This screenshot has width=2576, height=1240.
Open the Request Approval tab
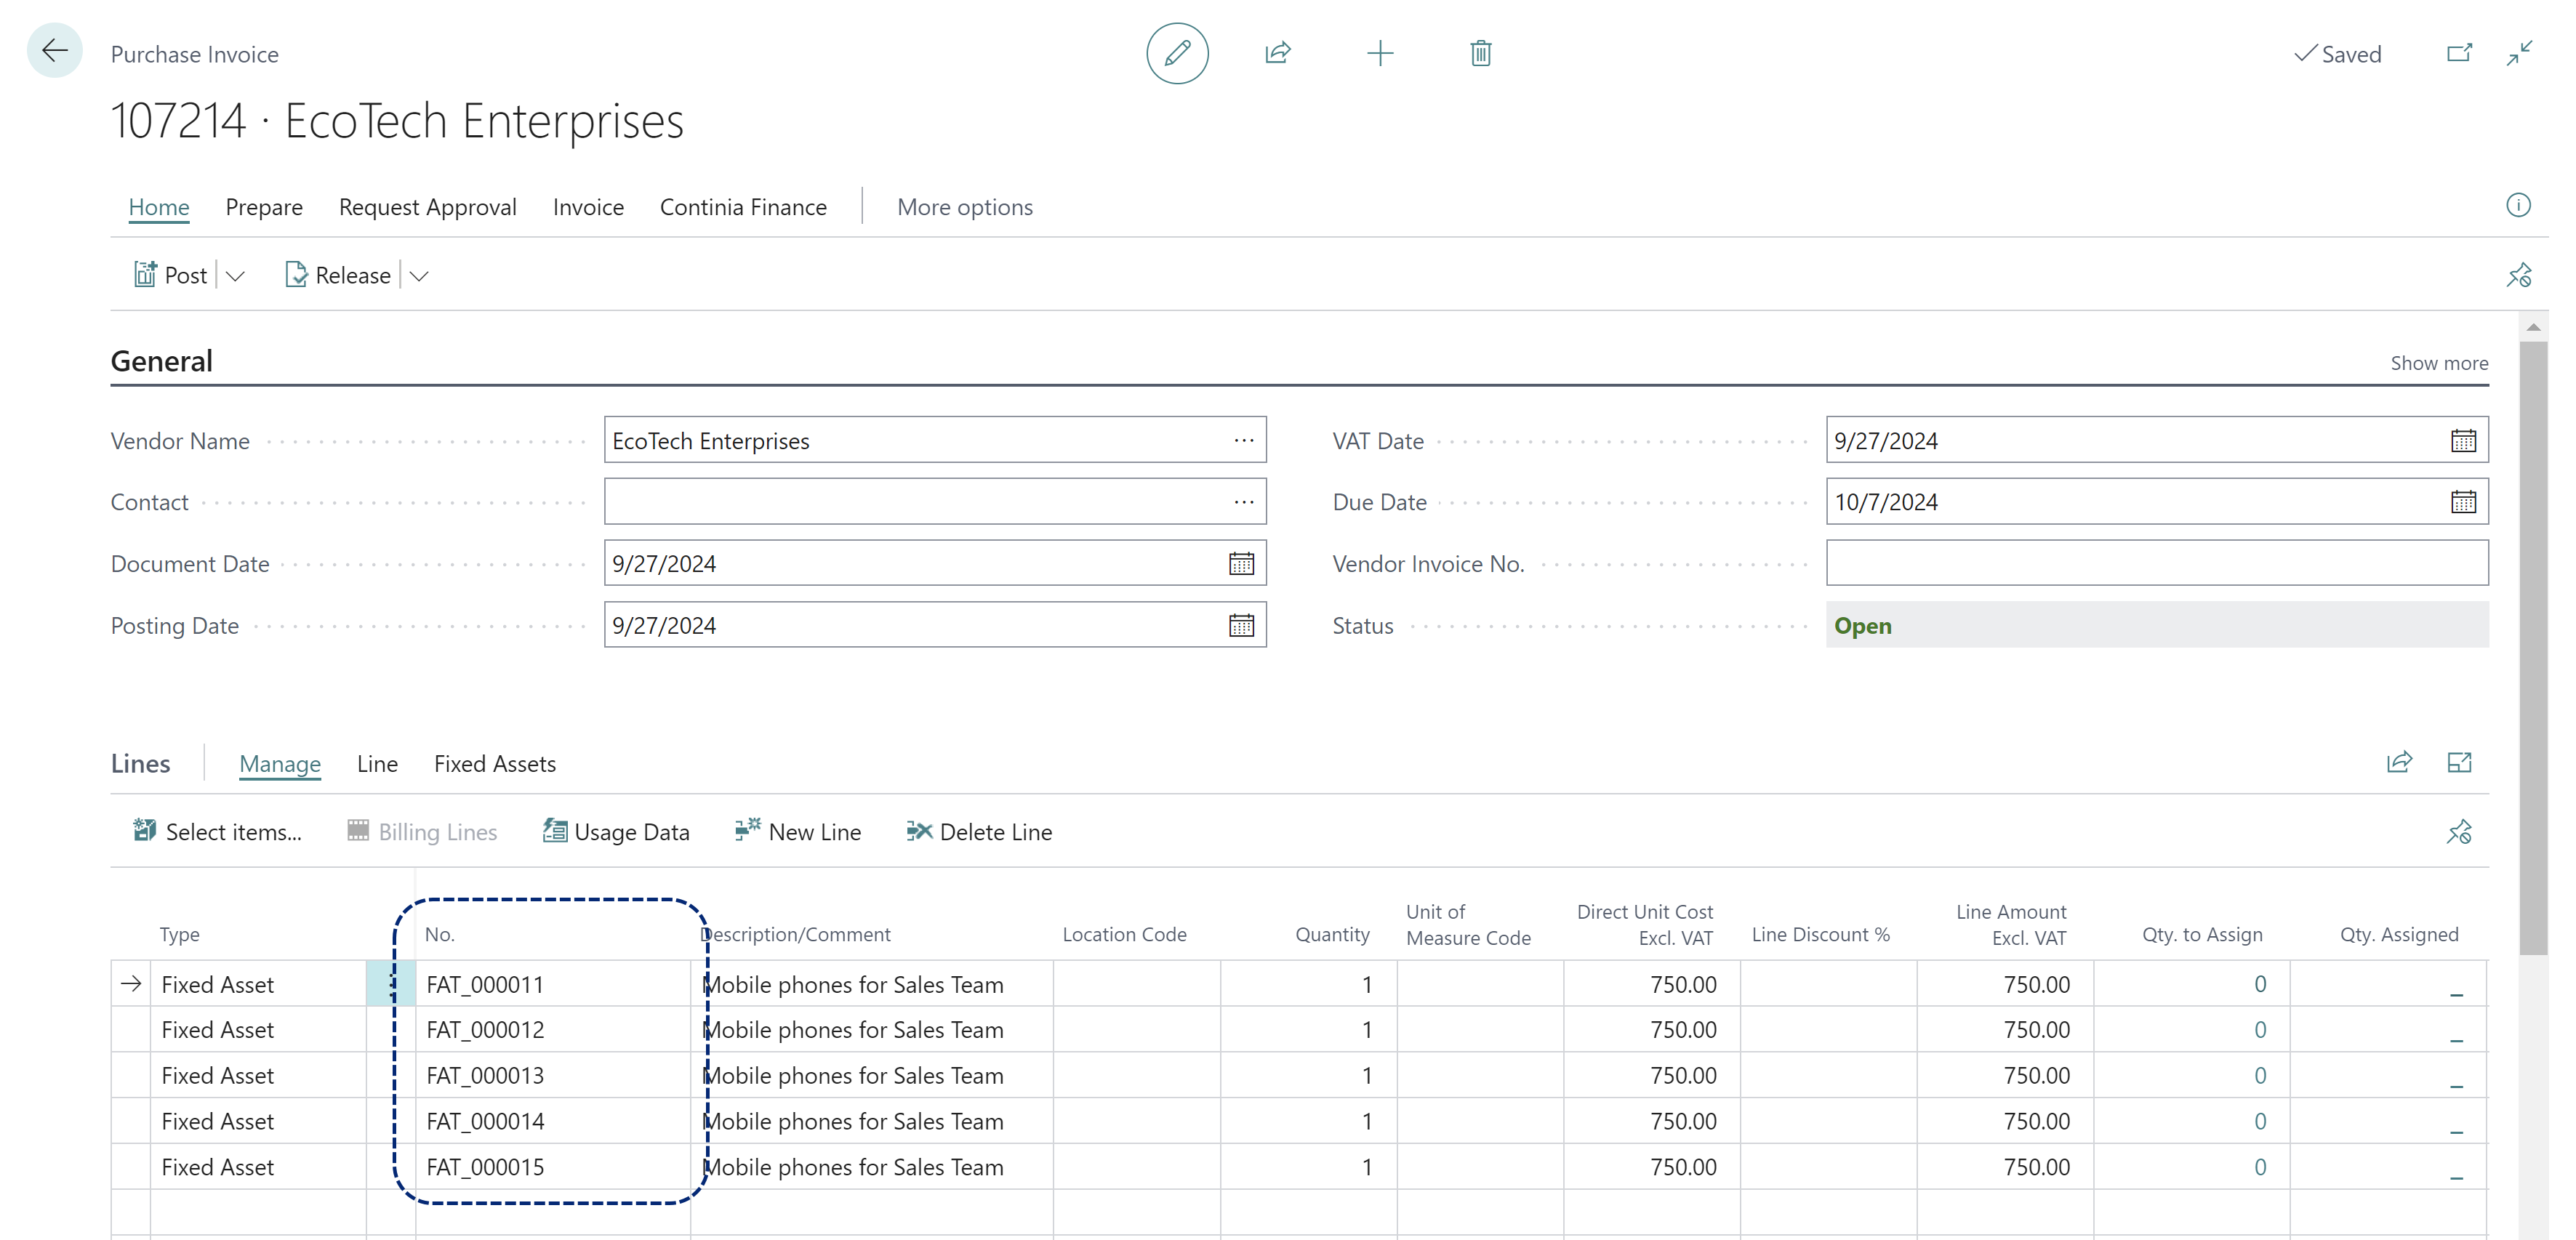pos(428,207)
